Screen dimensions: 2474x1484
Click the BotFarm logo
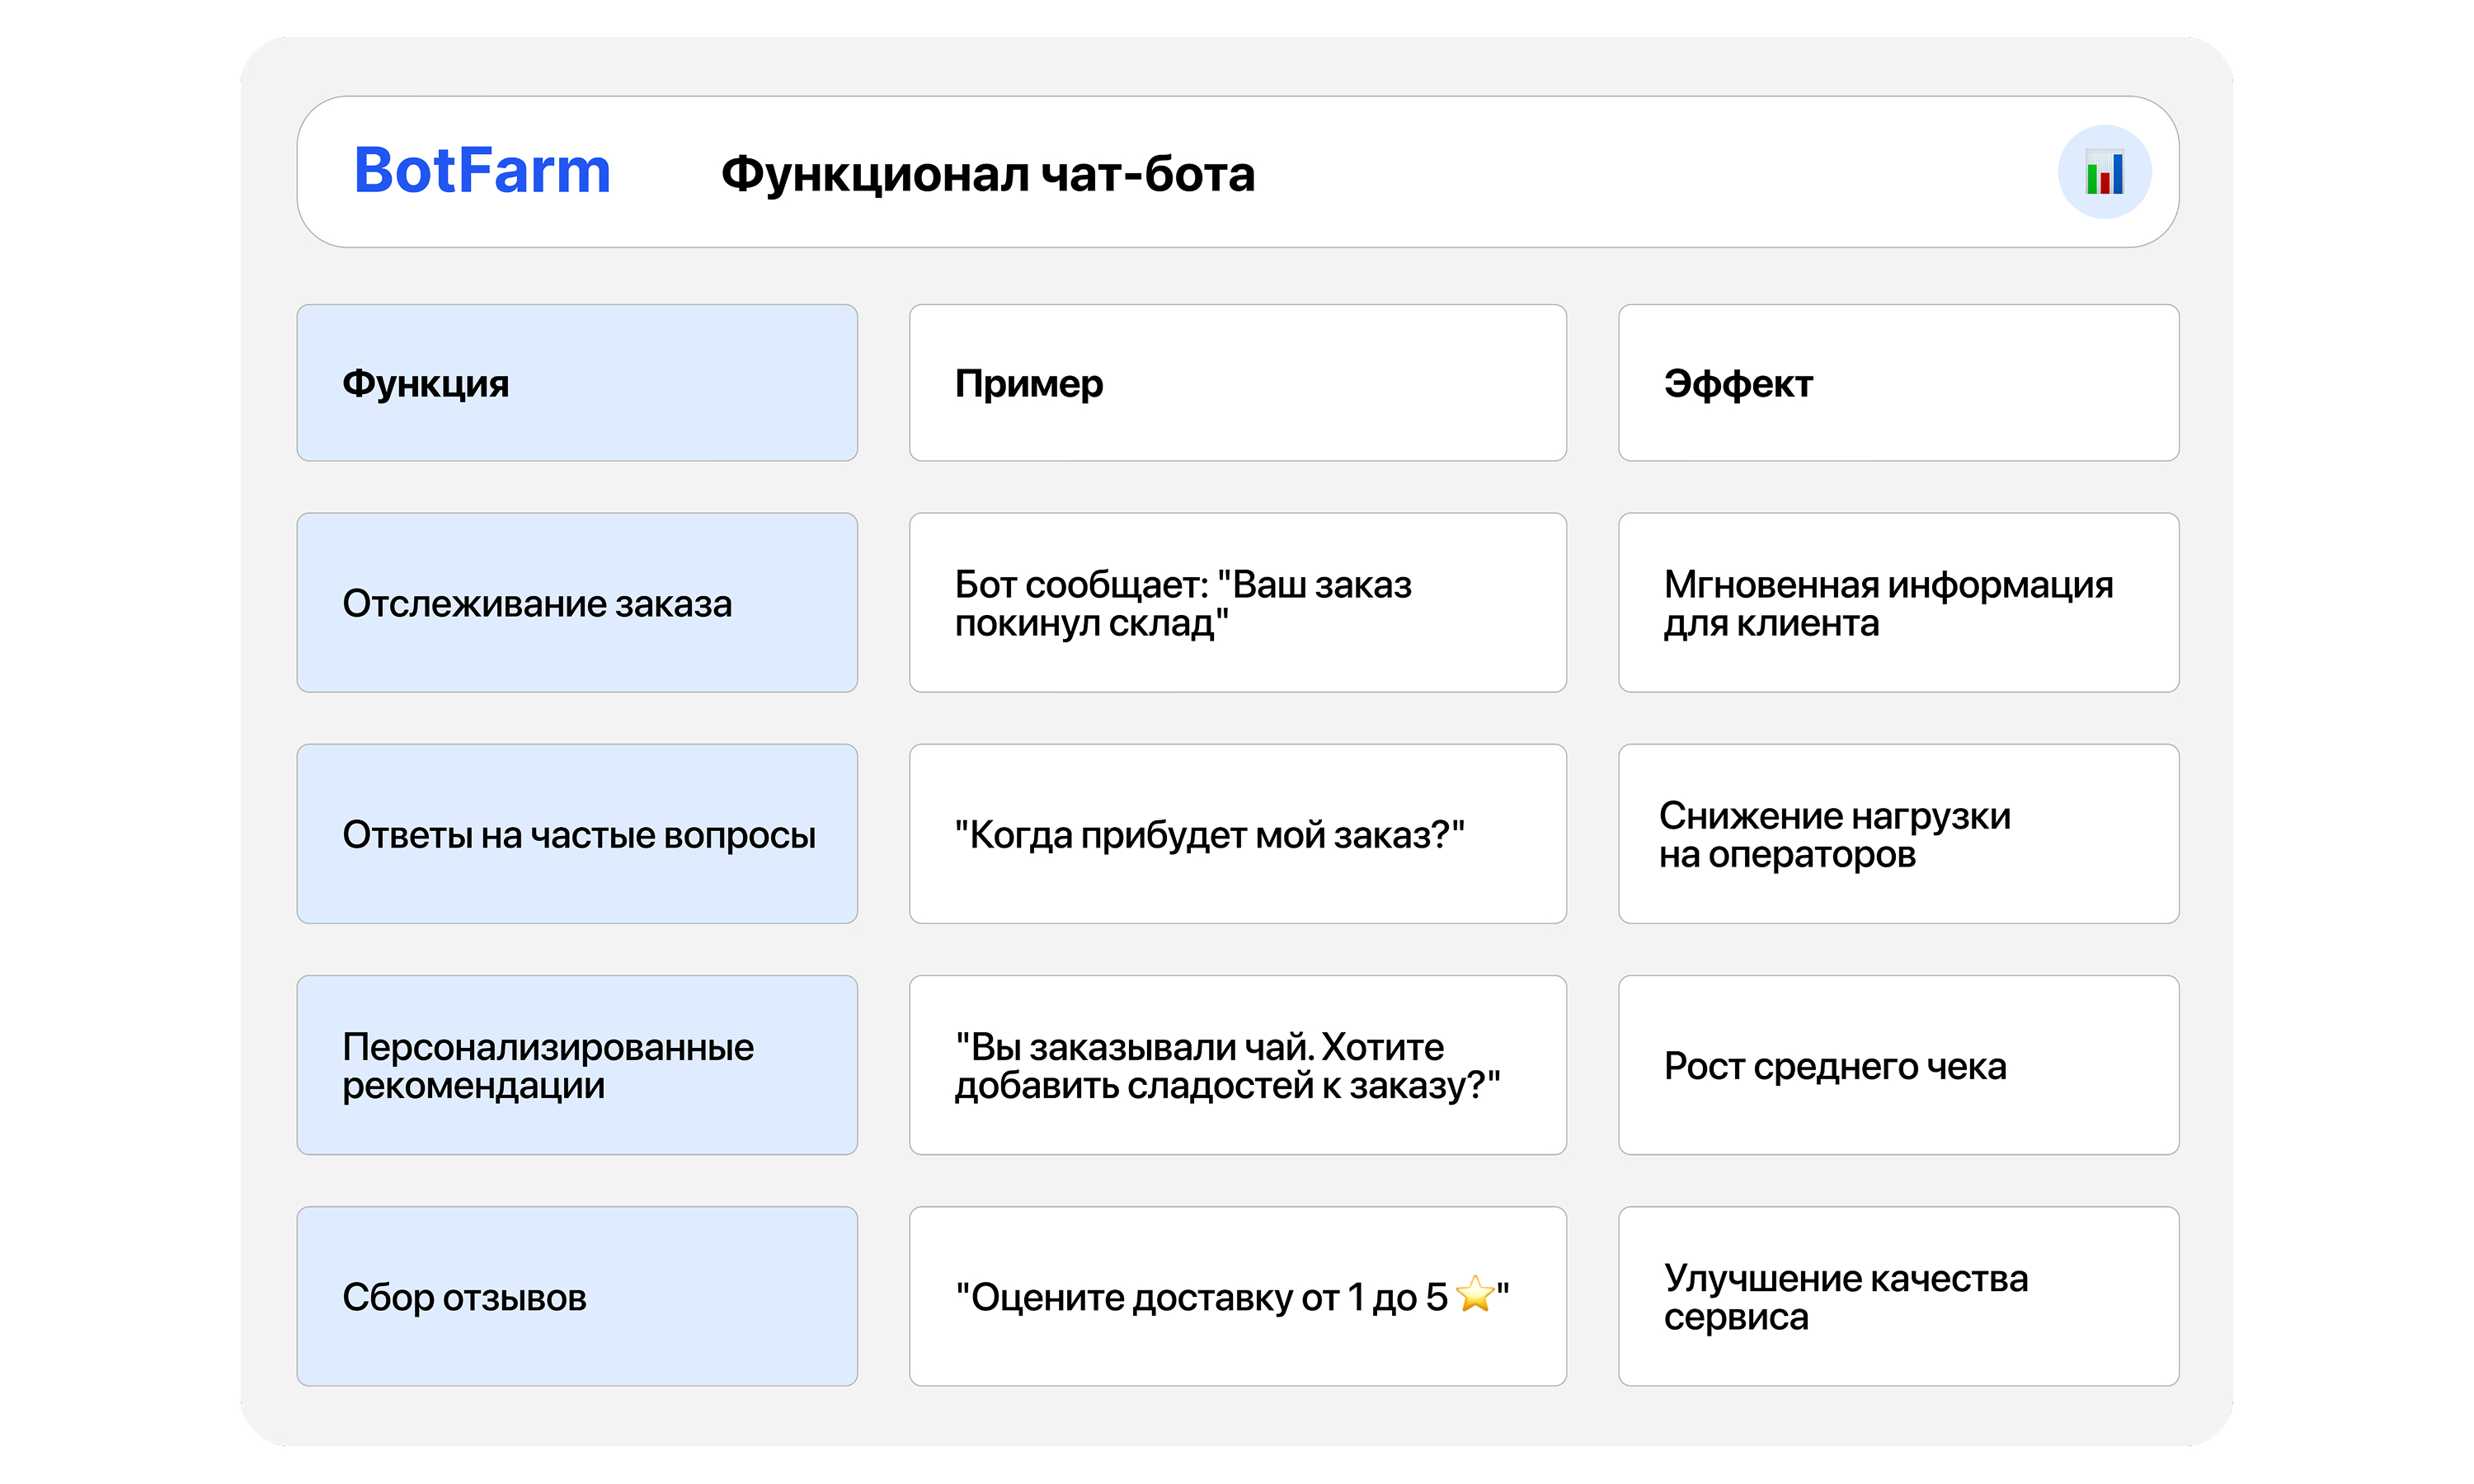pos(482,171)
